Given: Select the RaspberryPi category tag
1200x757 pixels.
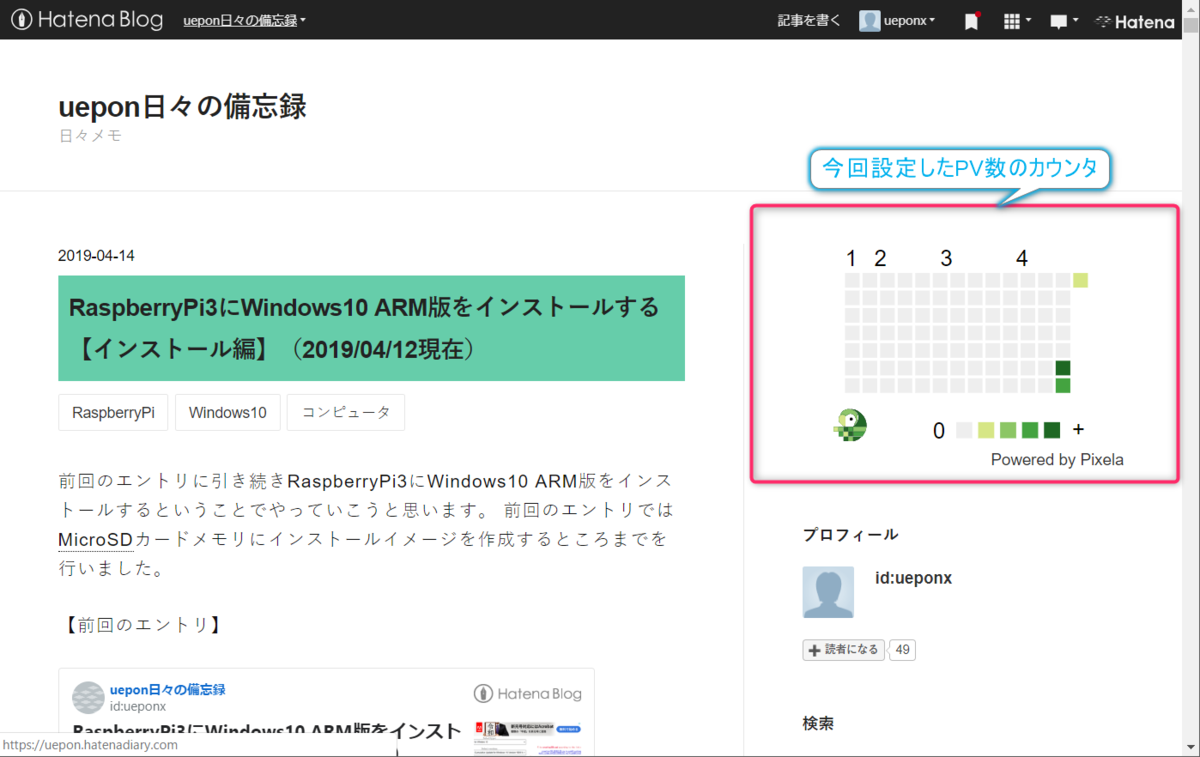Looking at the screenshot, I should click(x=113, y=412).
